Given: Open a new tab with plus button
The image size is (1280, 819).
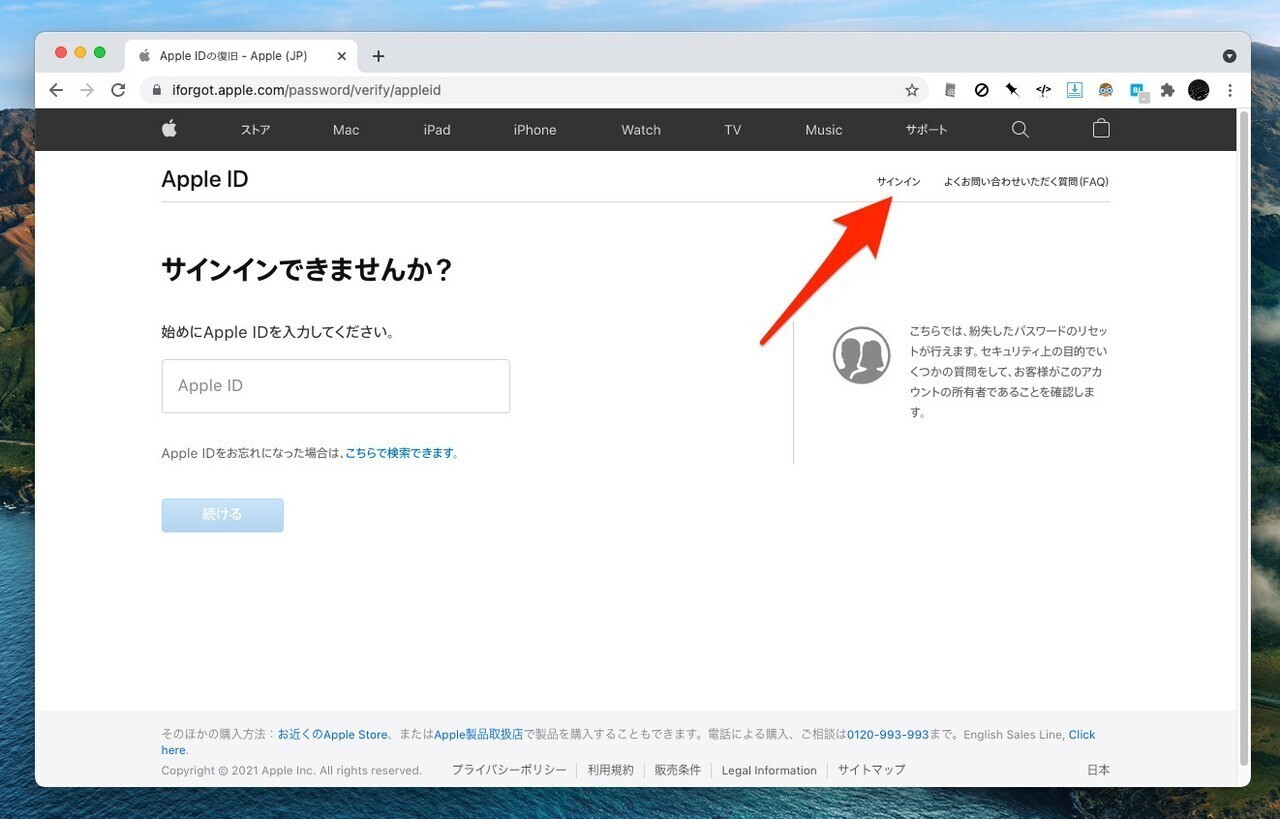Looking at the screenshot, I should coord(378,56).
